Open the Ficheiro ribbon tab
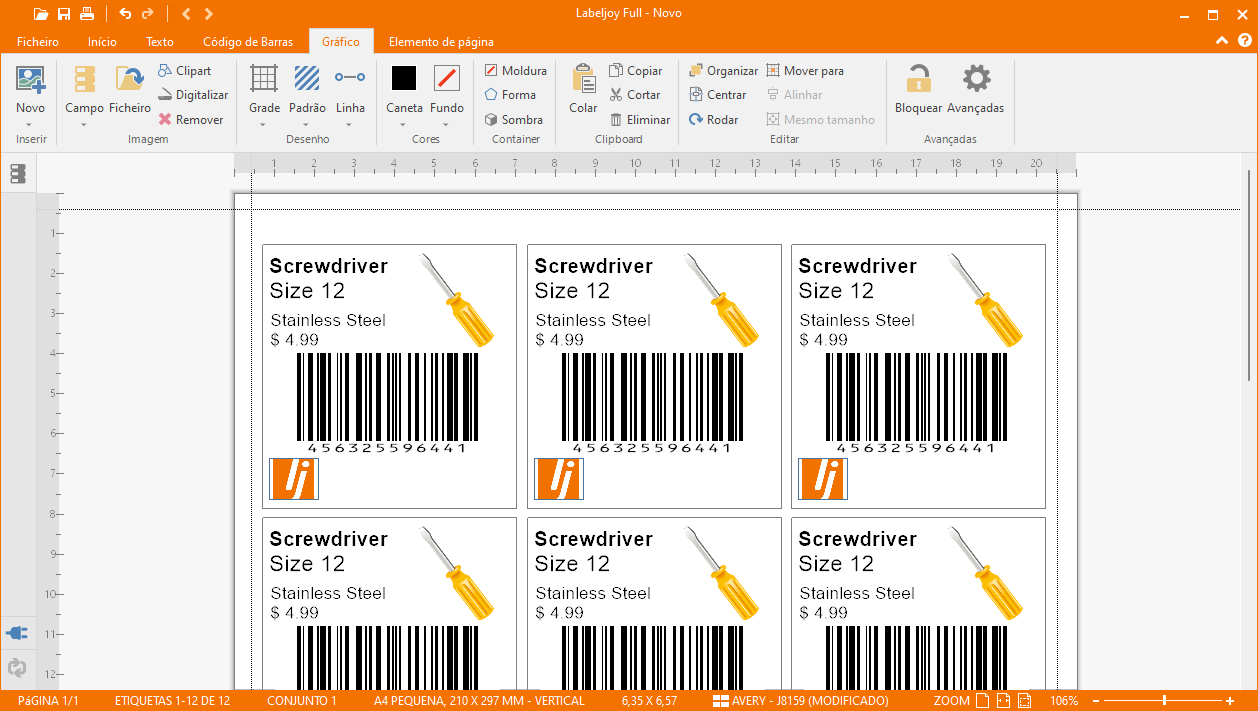 38,42
